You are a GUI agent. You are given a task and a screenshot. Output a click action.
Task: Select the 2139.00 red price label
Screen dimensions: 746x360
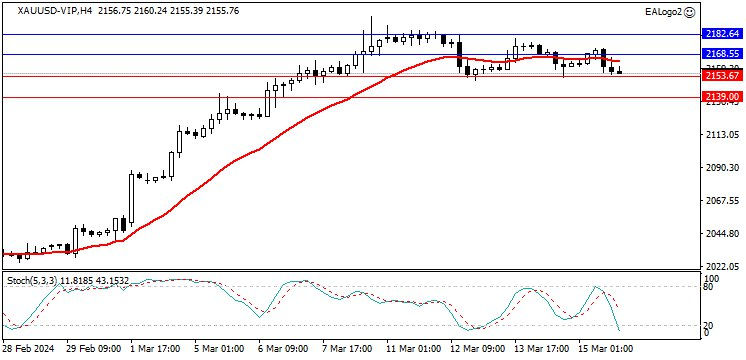(722, 97)
